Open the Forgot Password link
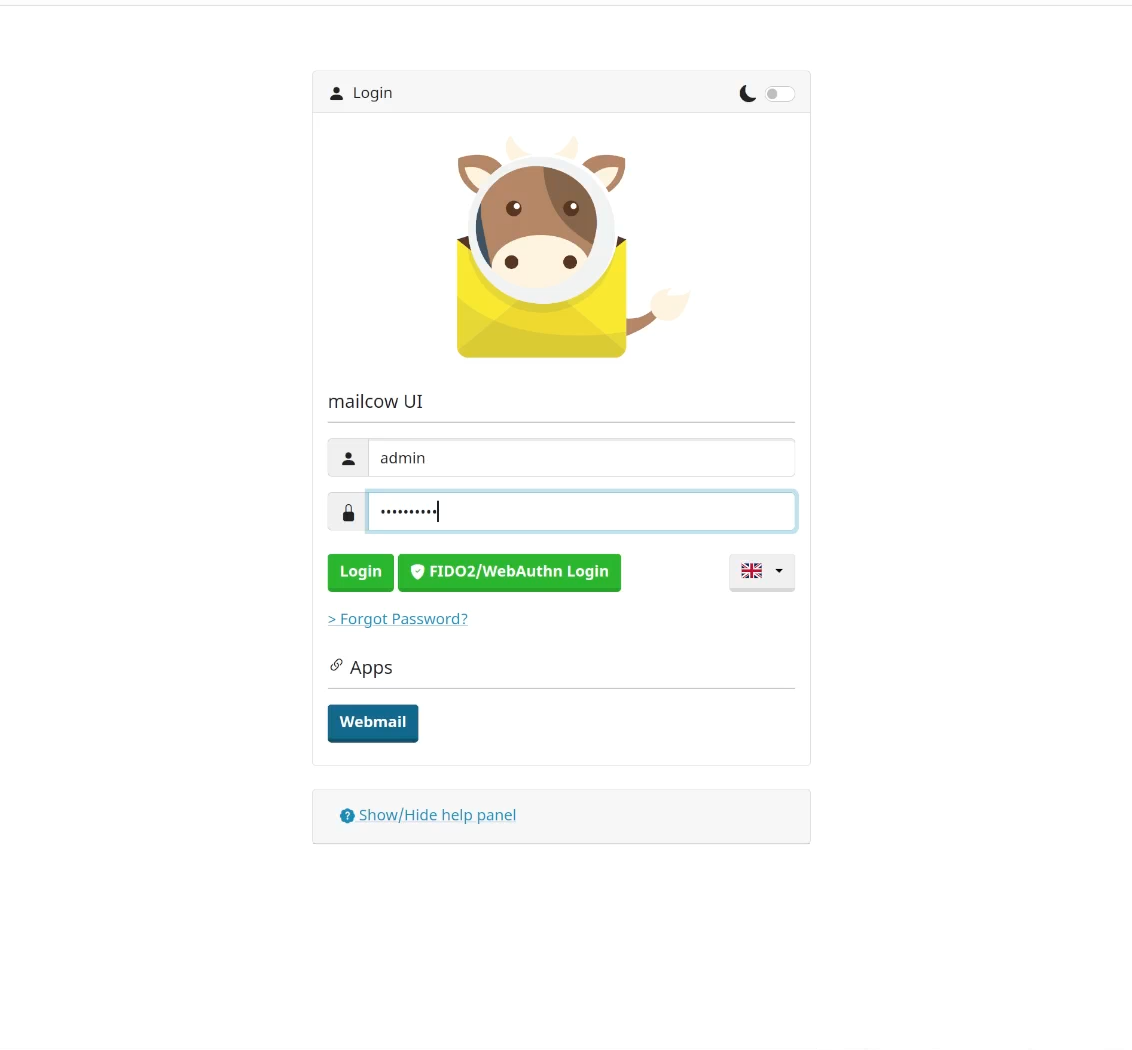This screenshot has width=1132, height=1050. [x=398, y=619]
